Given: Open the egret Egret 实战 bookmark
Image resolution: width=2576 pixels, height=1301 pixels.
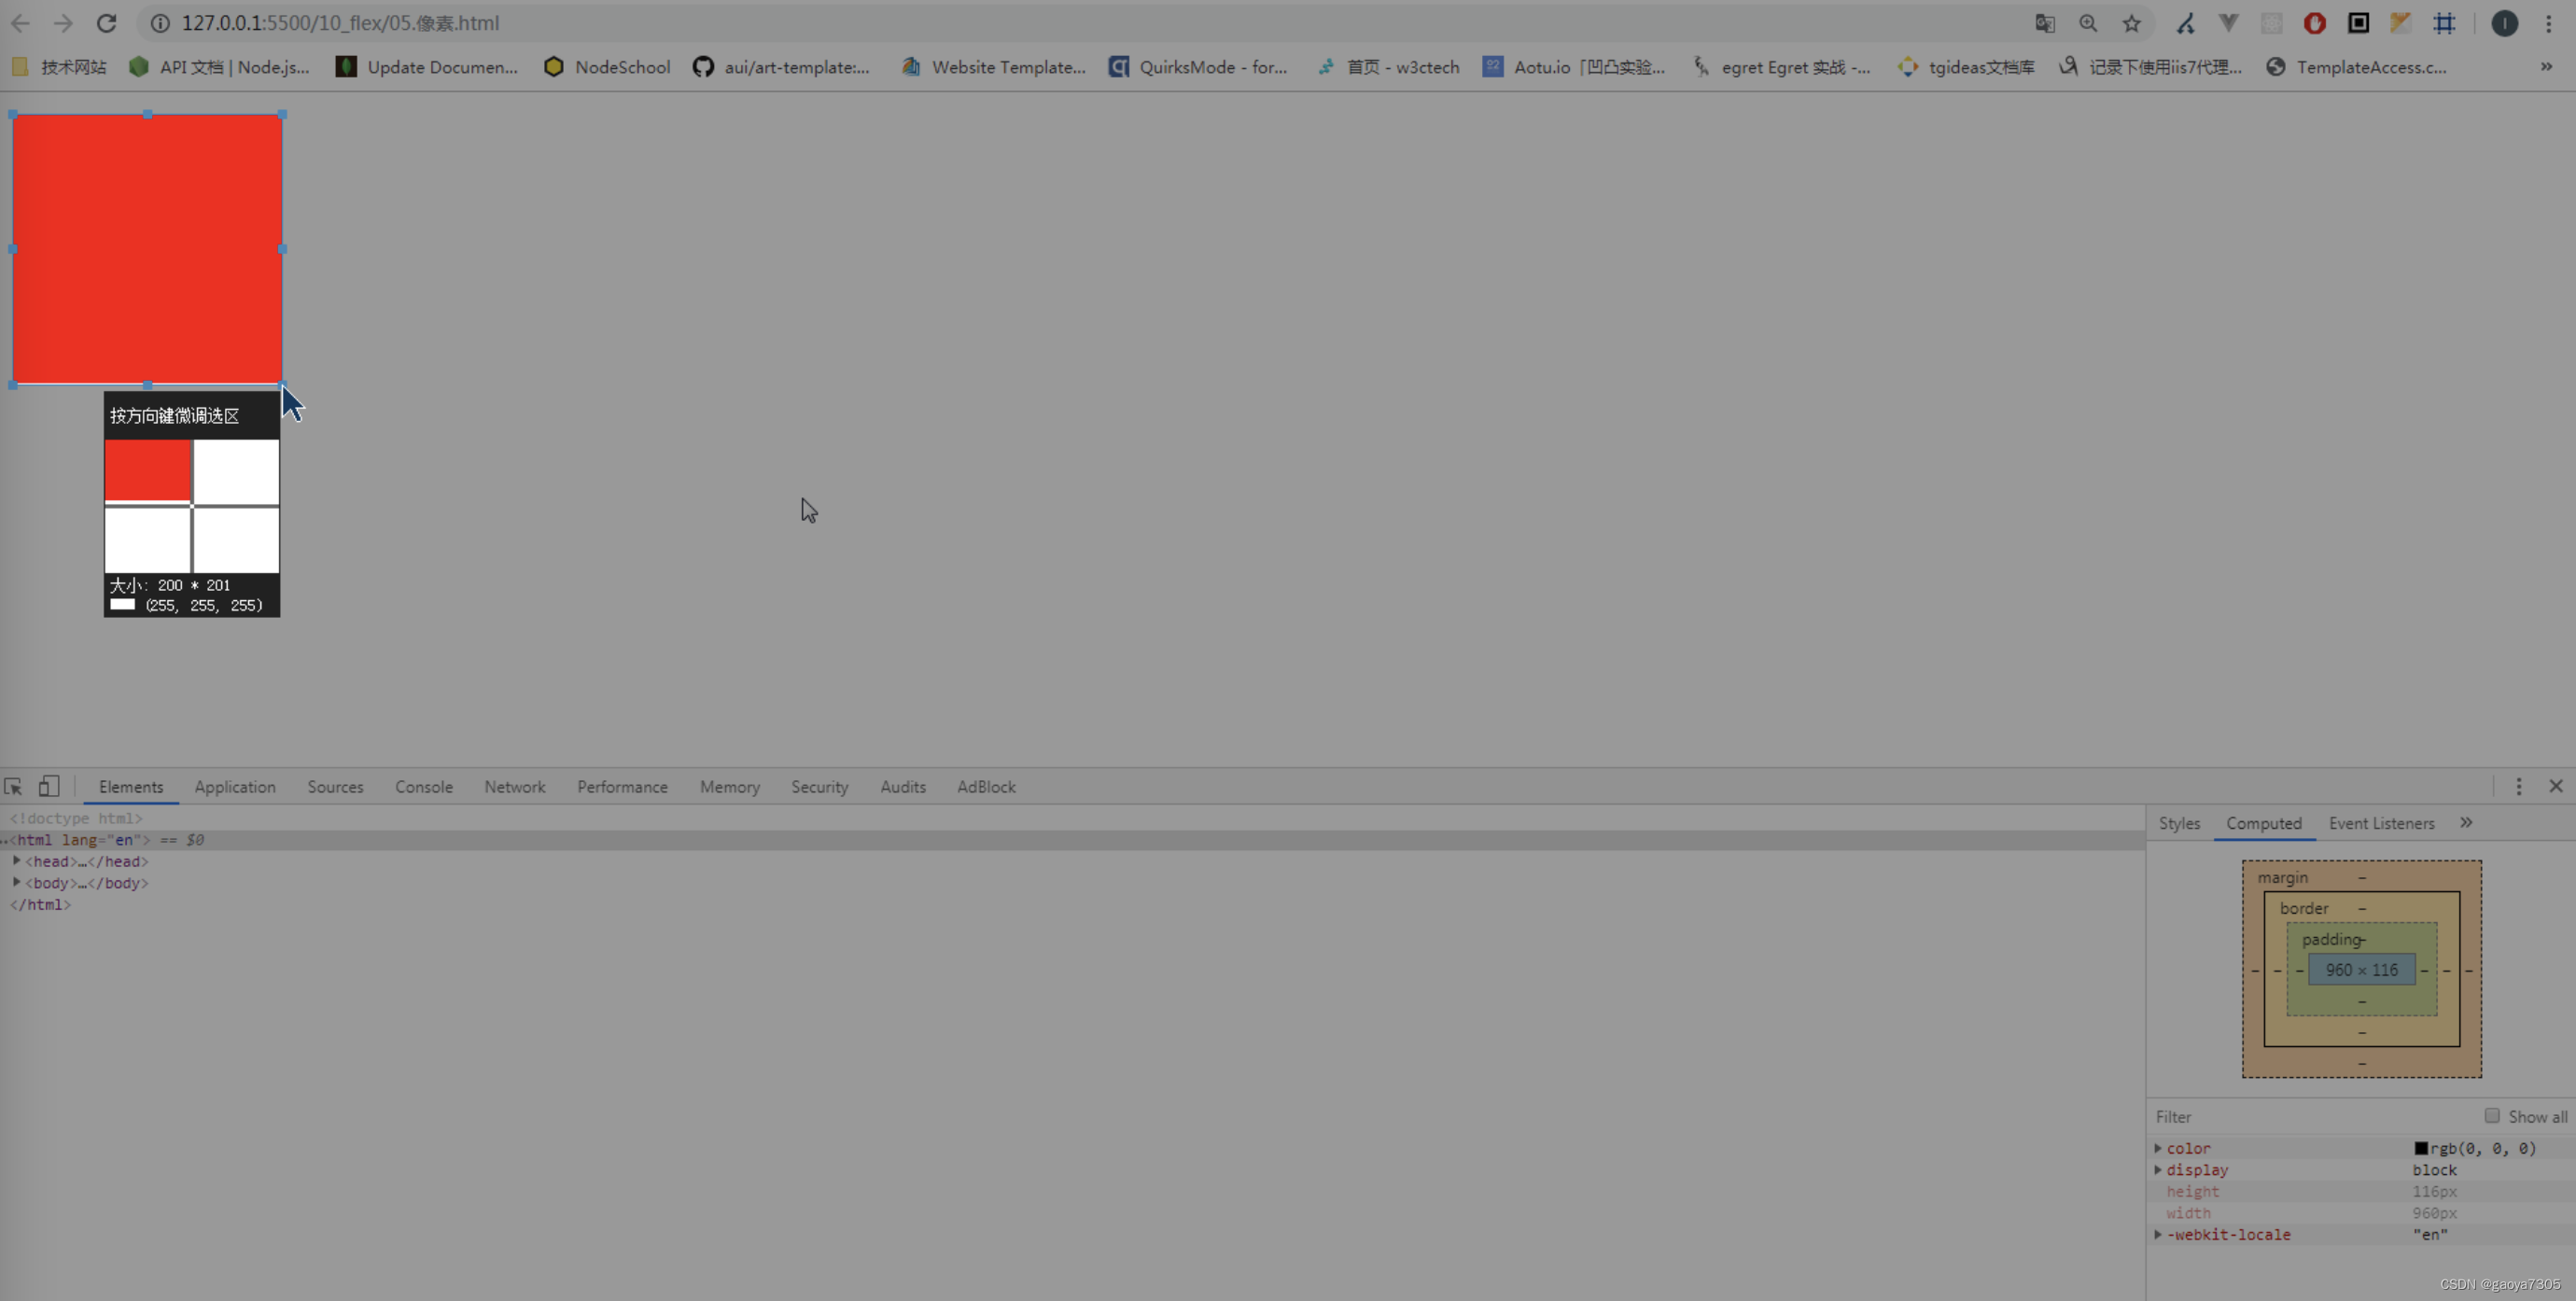Looking at the screenshot, I should tap(1781, 67).
